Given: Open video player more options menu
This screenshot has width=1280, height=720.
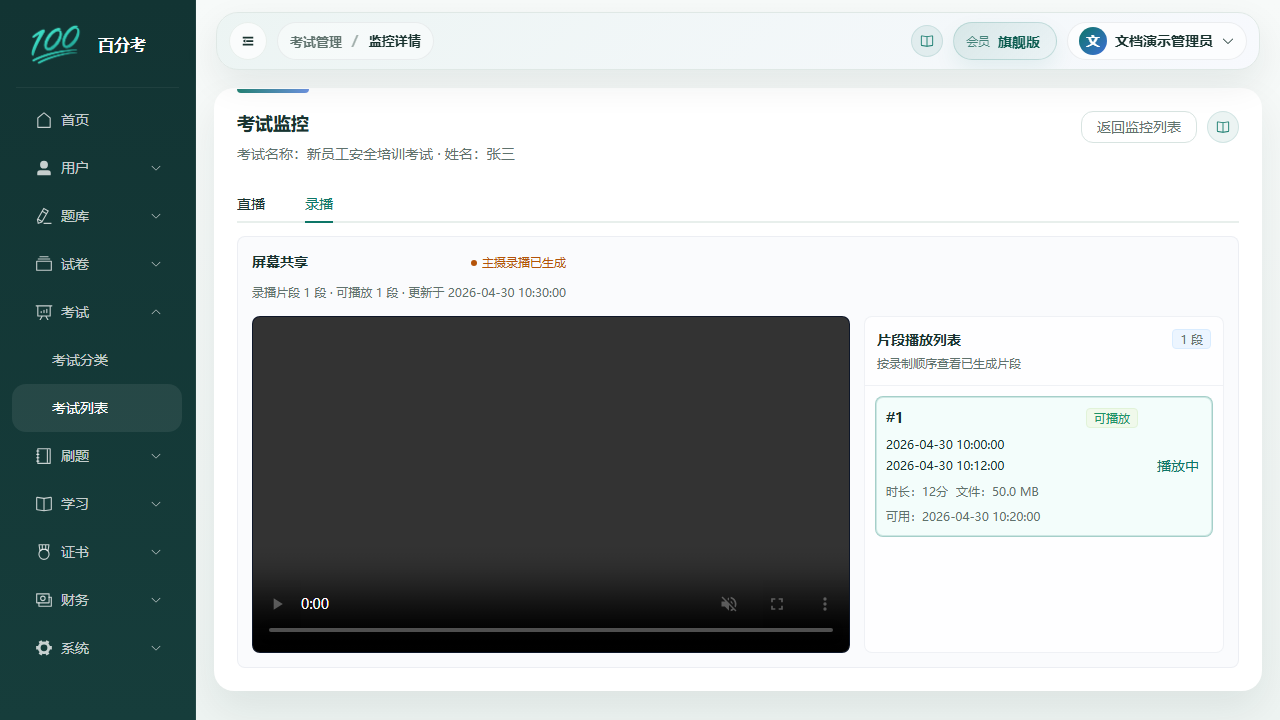Looking at the screenshot, I should coord(825,604).
